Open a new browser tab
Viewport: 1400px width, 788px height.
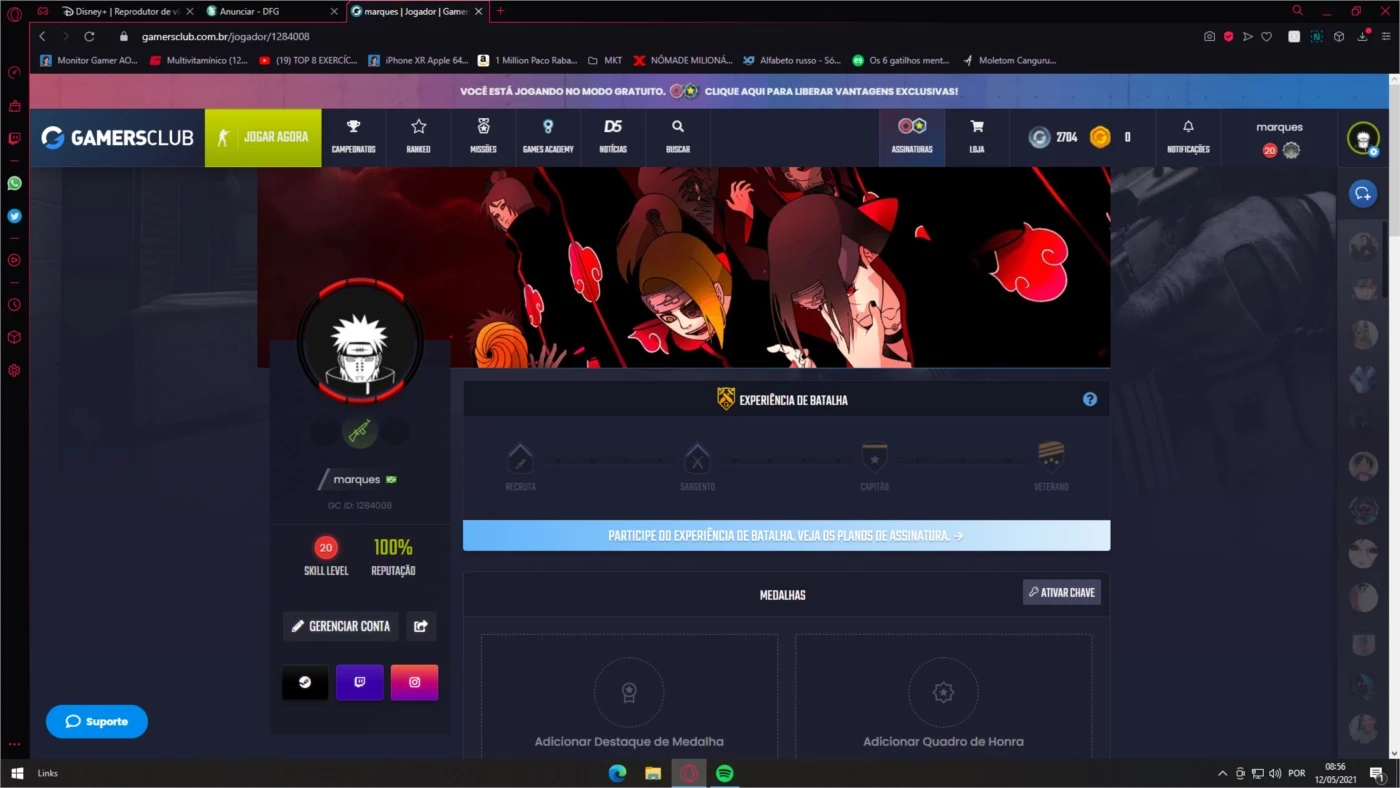pos(500,11)
